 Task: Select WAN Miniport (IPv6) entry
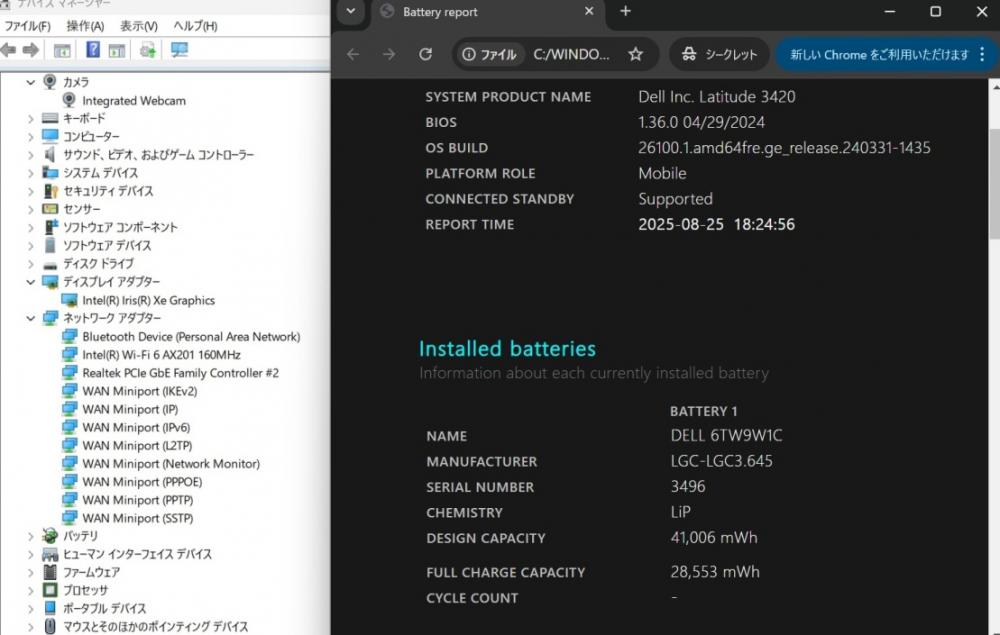point(136,427)
